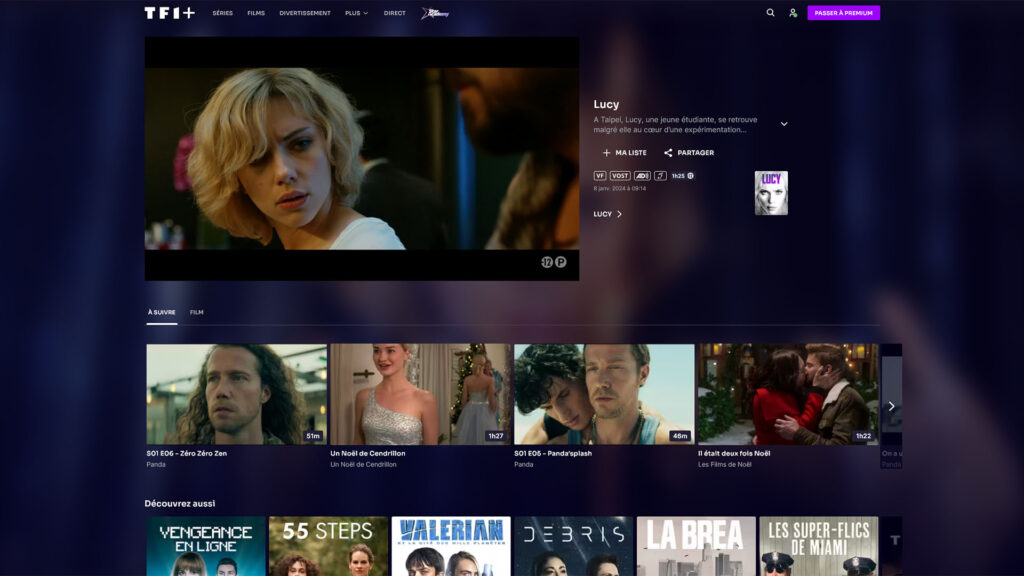Open the SÉRIES menu item
Screen dimensions: 1024x576
point(221,14)
